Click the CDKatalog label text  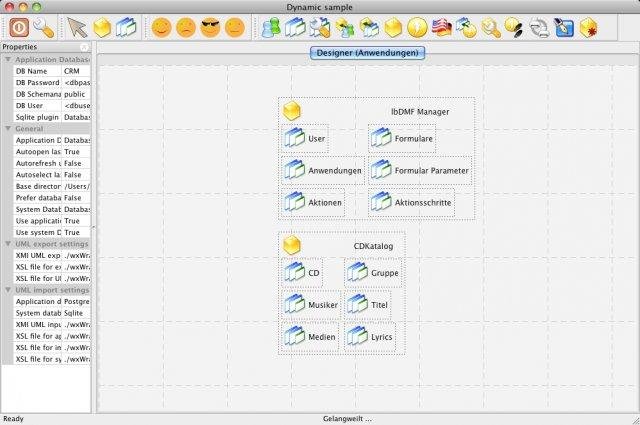(x=373, y=246)
